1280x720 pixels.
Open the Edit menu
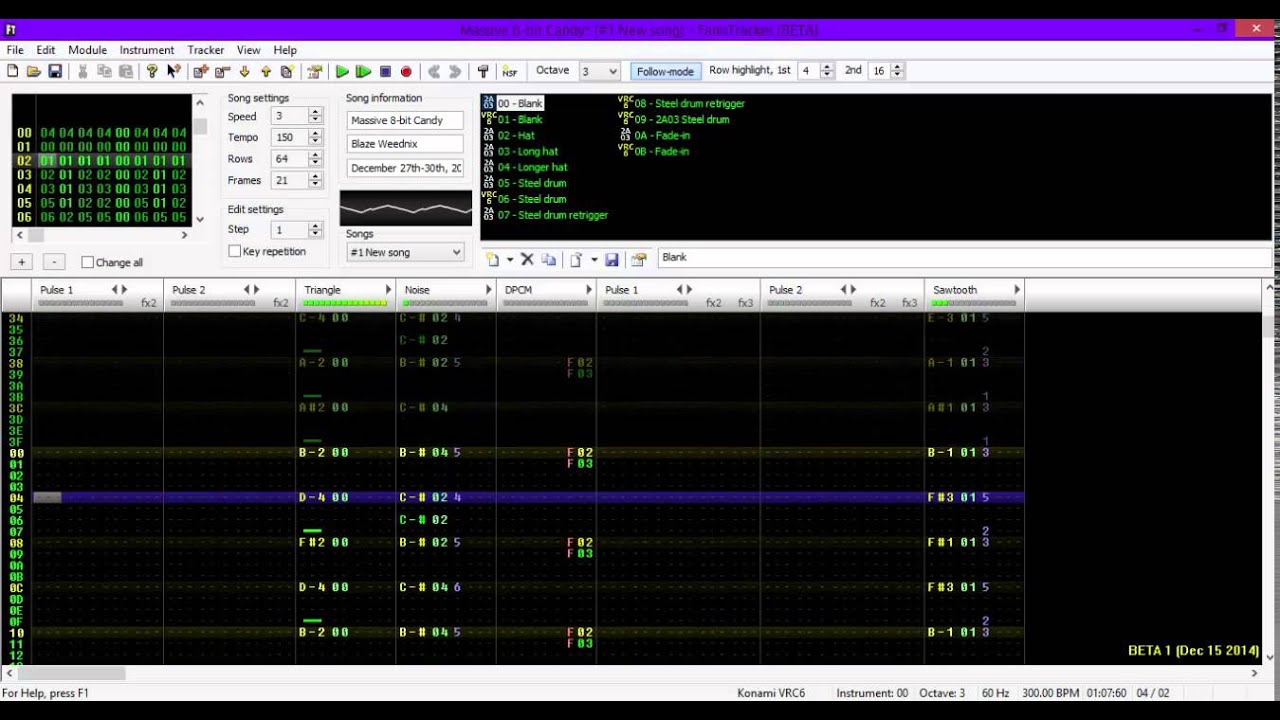coord(46,50)
